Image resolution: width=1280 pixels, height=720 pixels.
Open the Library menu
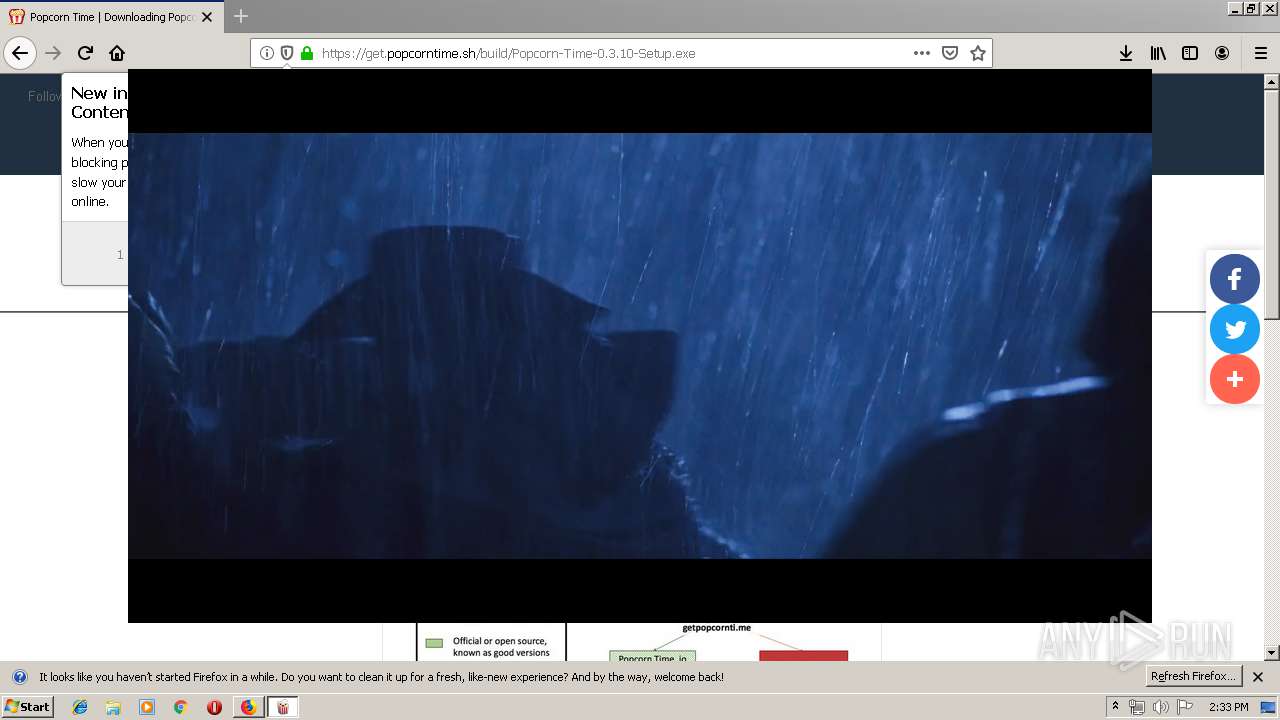coord(1158,53)
